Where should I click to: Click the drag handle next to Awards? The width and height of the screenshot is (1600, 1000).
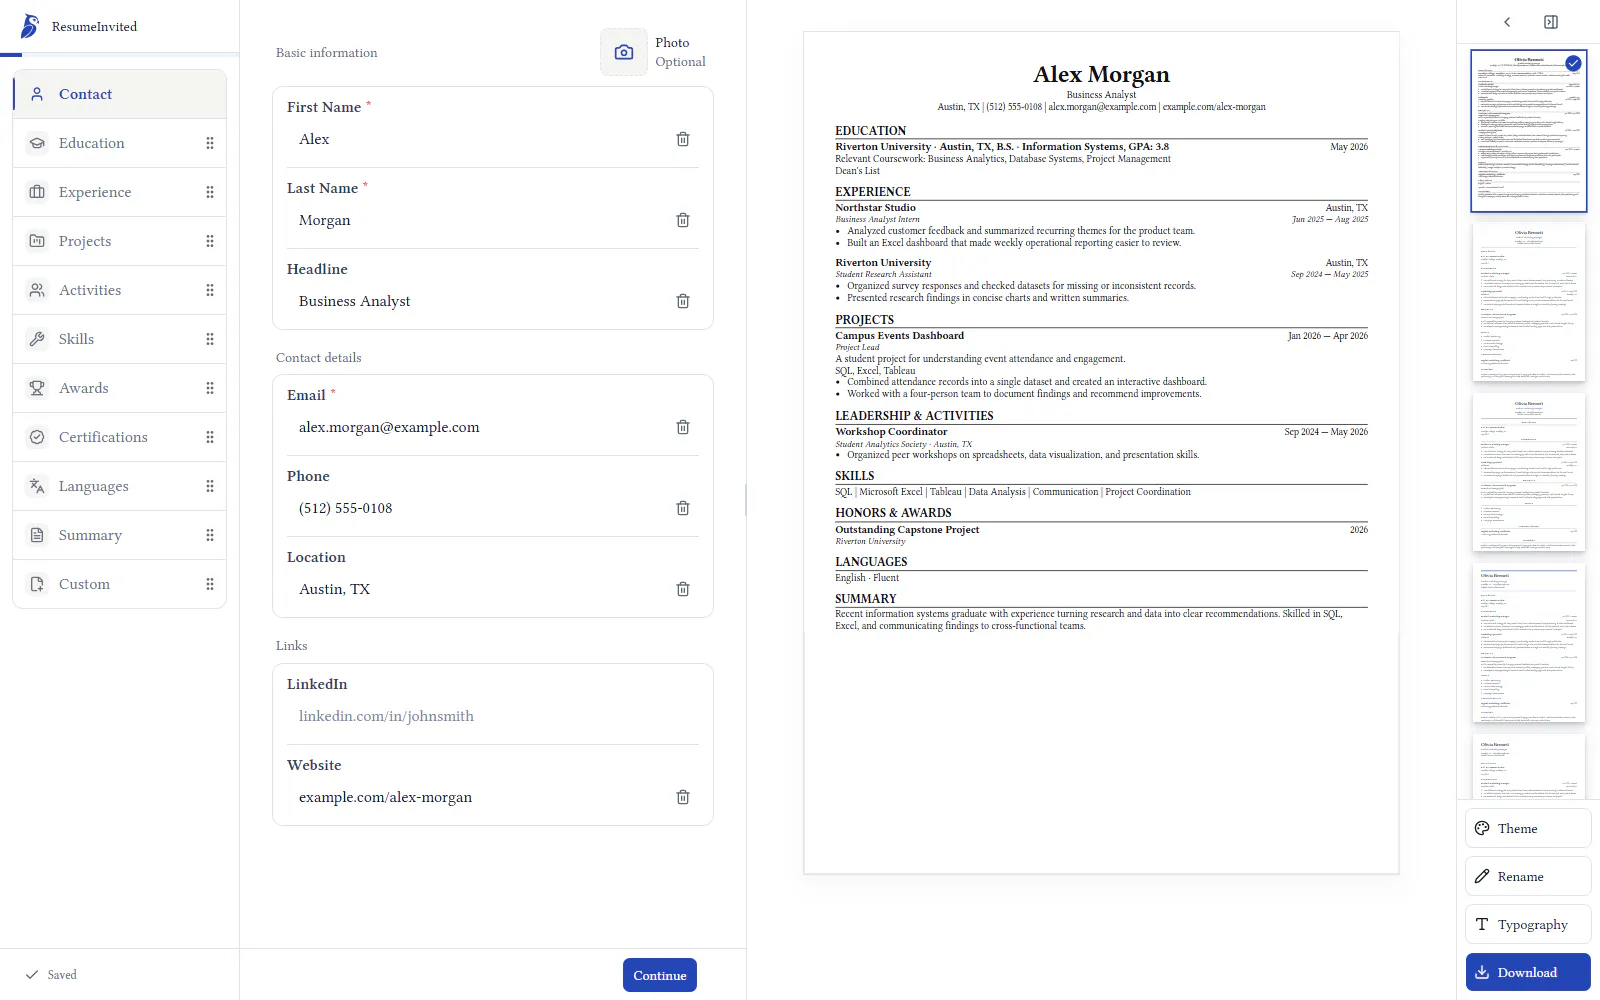210,388
